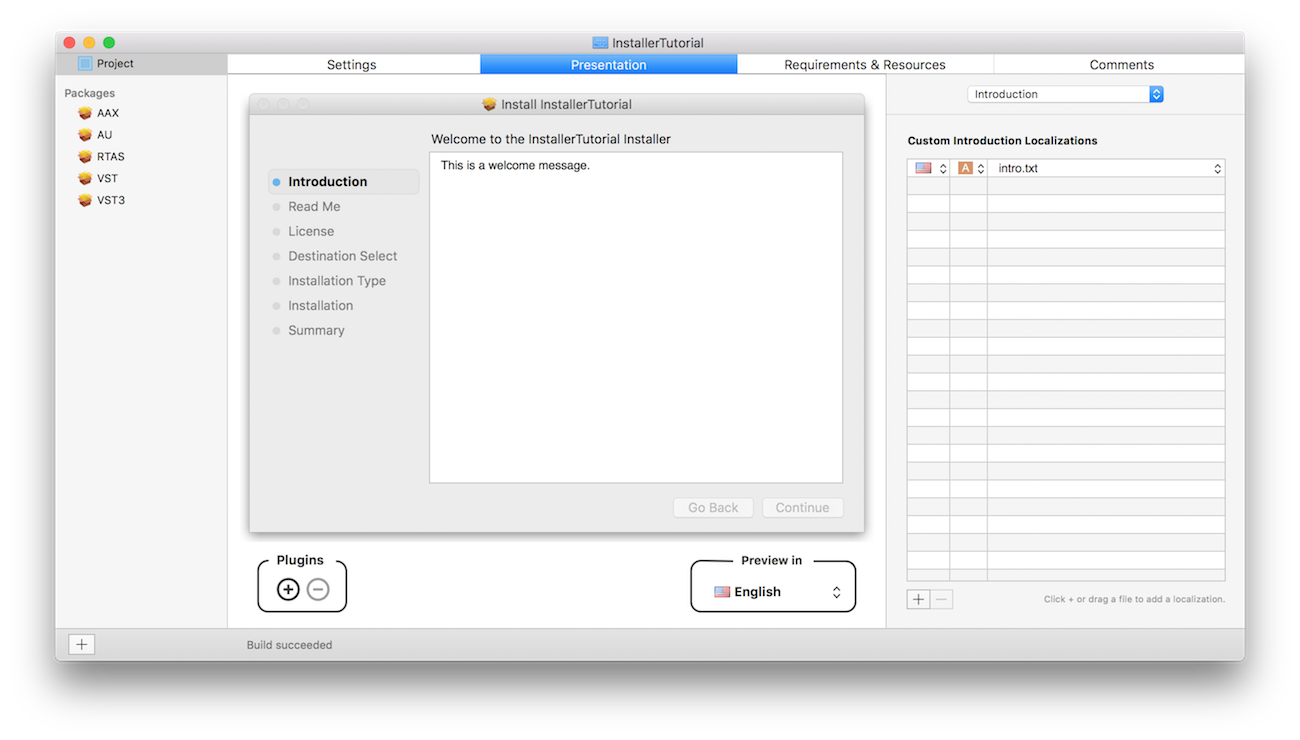This screenshot has height=740, width=1300.
Task: Add a plugin with the plus icon
Action: pos(288,590)
